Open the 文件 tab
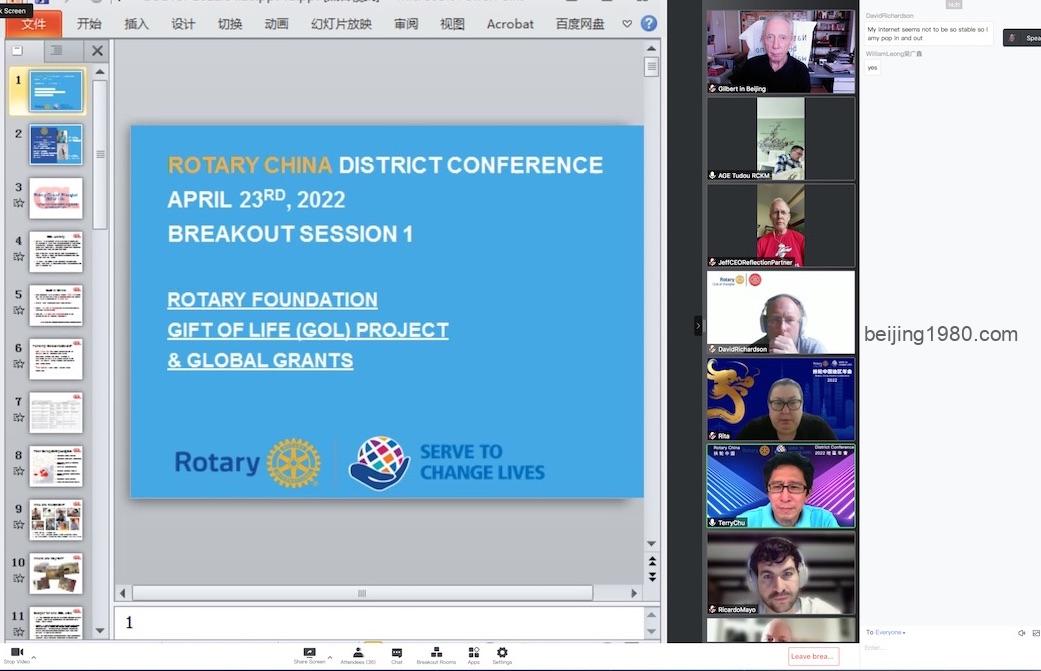This screenshot has width=1041, height=671. (33, 25)
